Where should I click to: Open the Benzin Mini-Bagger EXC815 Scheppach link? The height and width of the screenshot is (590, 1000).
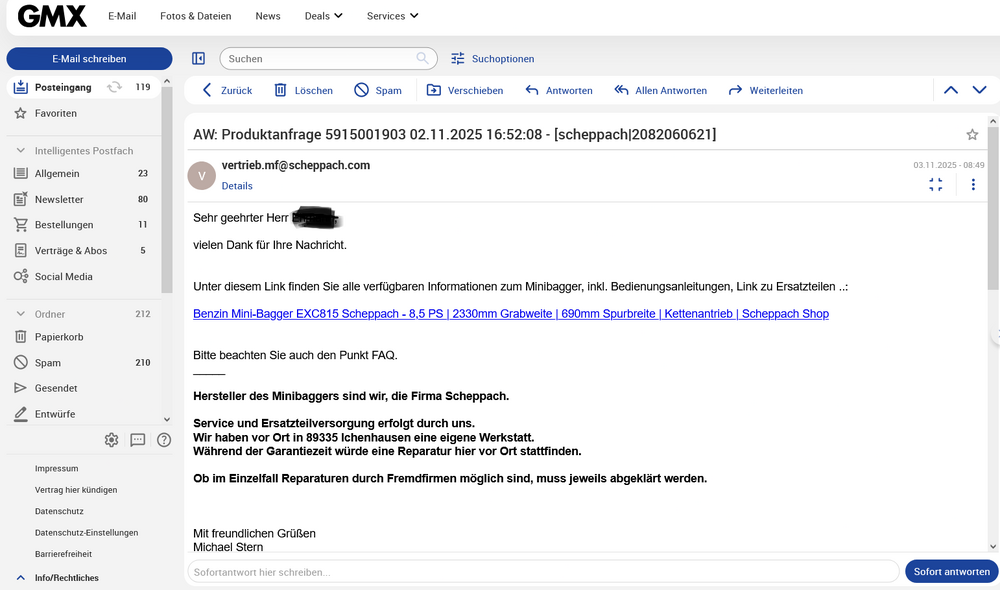pyautogui.click(x=510, y=314)
